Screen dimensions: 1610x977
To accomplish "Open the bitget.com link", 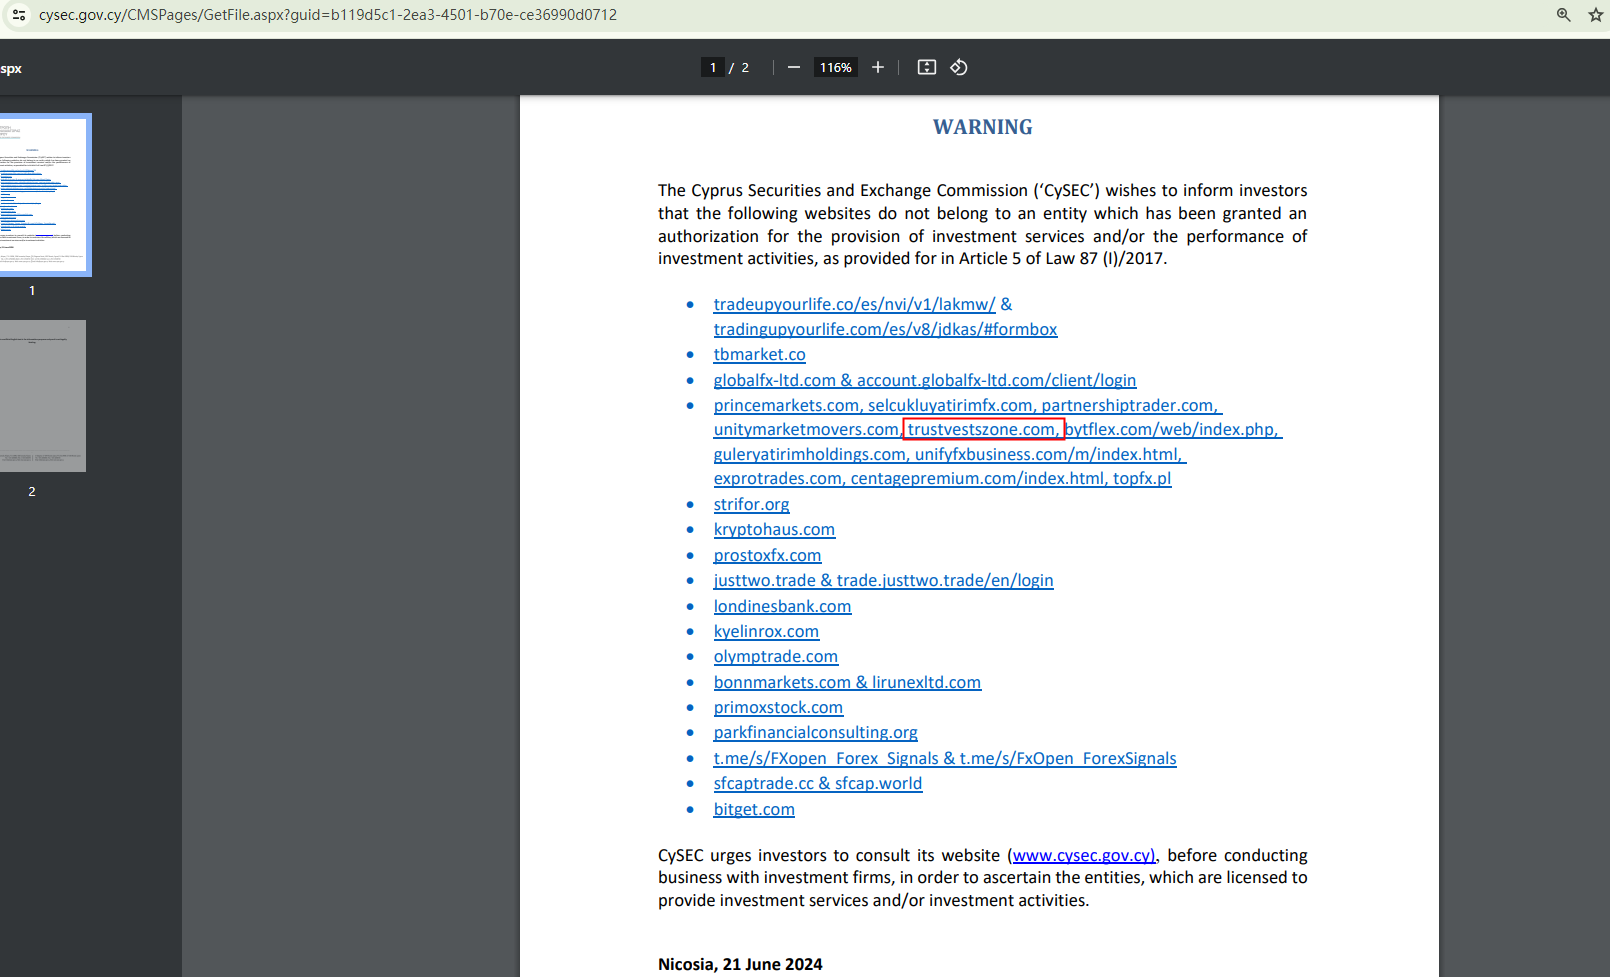I will click(x=754, y=809).
